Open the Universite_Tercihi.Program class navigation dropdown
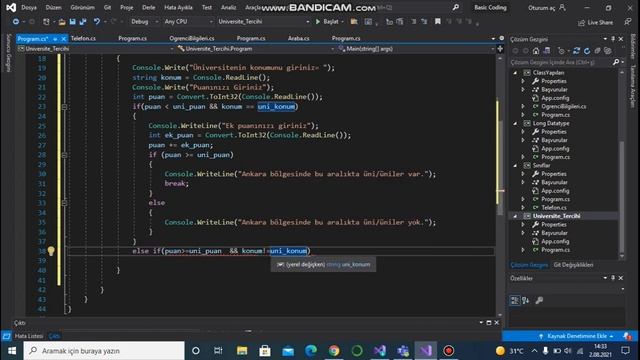This screenshot has height=360, width=640. point(255,49)
